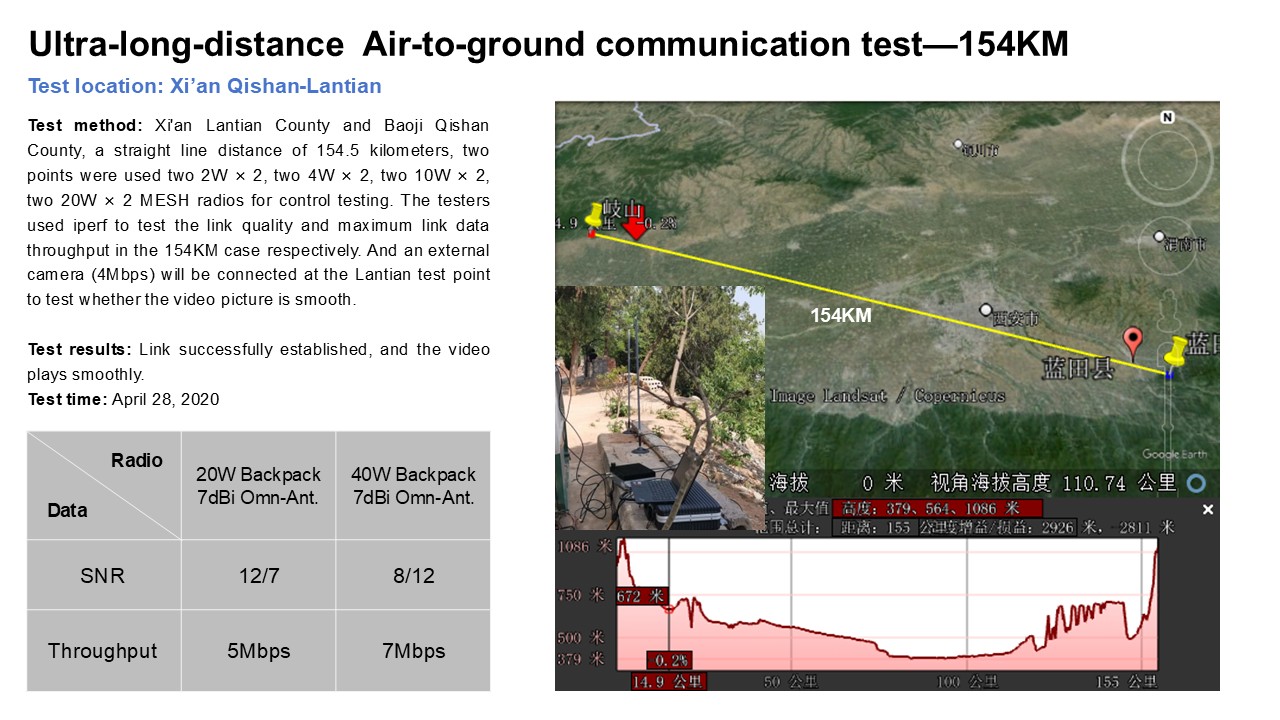
Task: Click the 14.9 公里 distance marker
Action: [x=668, y=682]
